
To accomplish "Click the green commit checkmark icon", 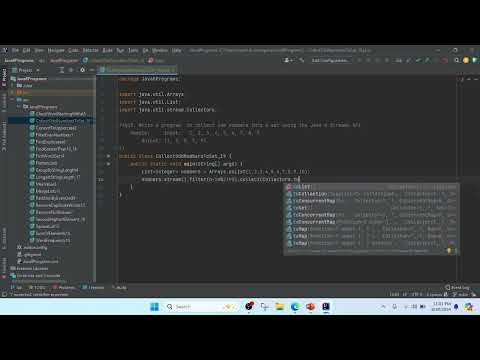I will coord(418,60).
